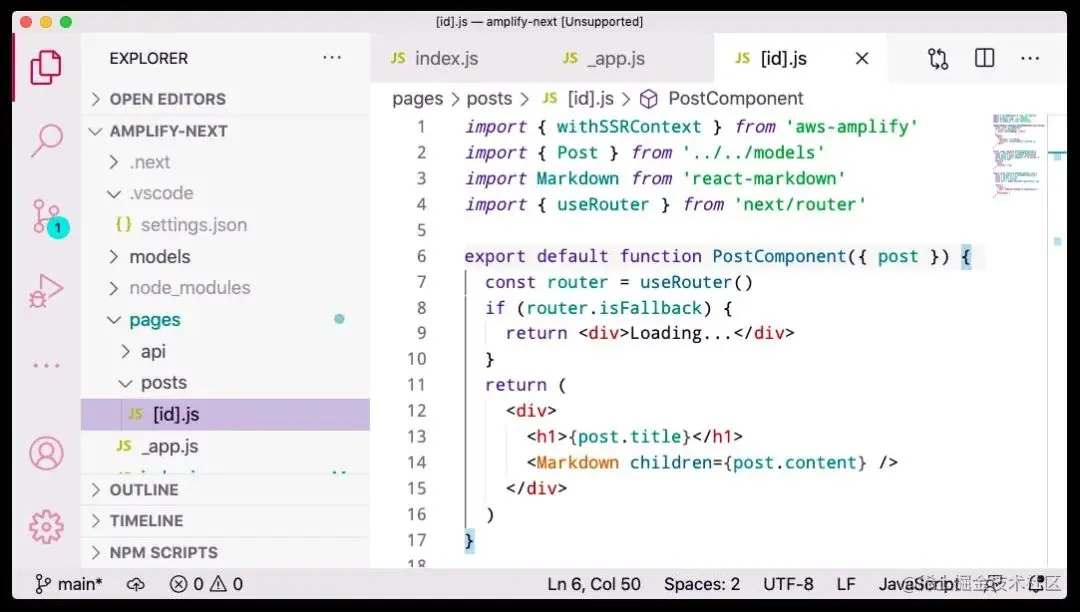Click the editor vertical scrollbar

(1057, 341)
